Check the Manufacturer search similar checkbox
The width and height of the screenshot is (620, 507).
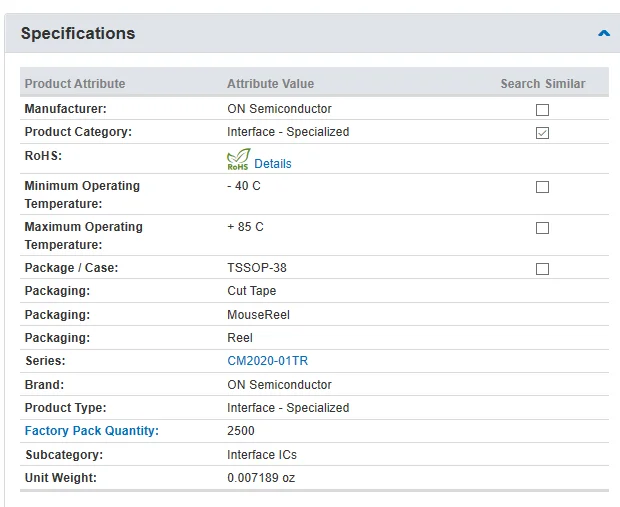[x=542, y=110]
